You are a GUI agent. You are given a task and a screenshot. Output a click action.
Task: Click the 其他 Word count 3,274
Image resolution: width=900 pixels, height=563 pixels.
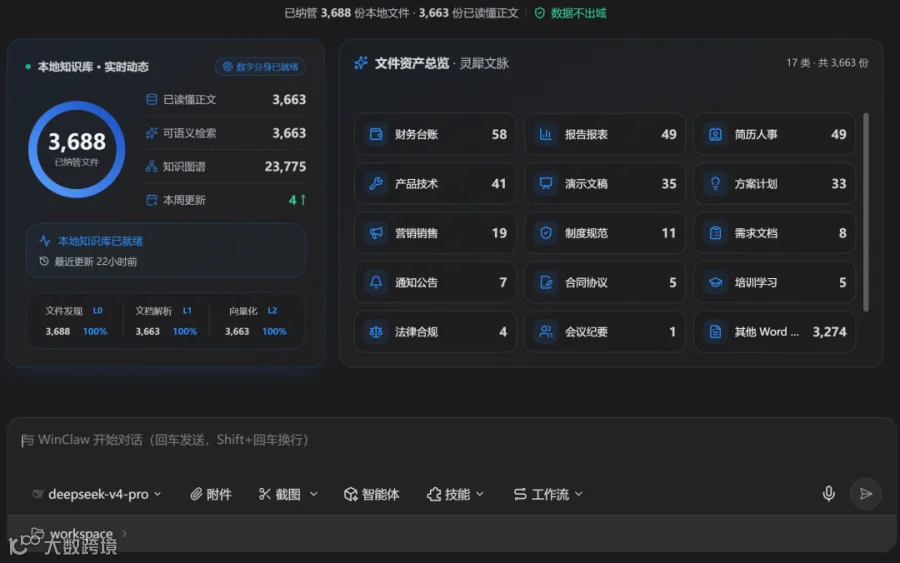click(x=829, y=332)
